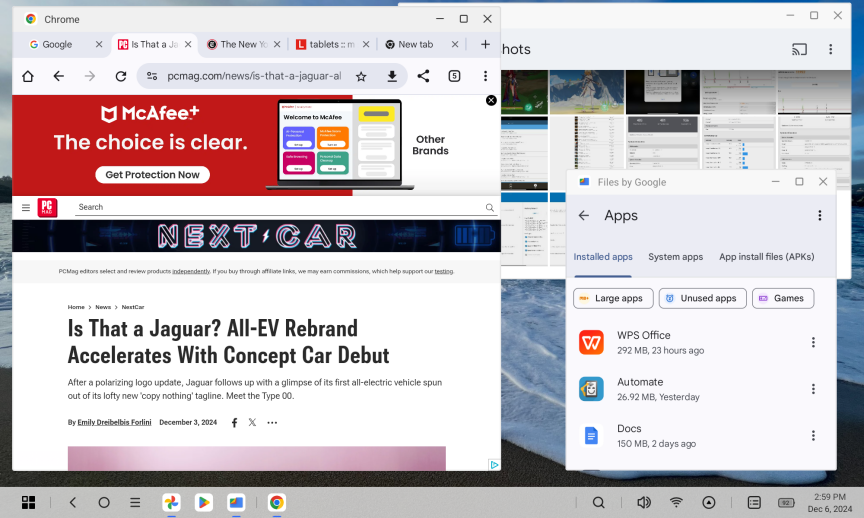Open taskbar recents menu lines
This screenshot has height=518, width=864.
coord(135,502)
